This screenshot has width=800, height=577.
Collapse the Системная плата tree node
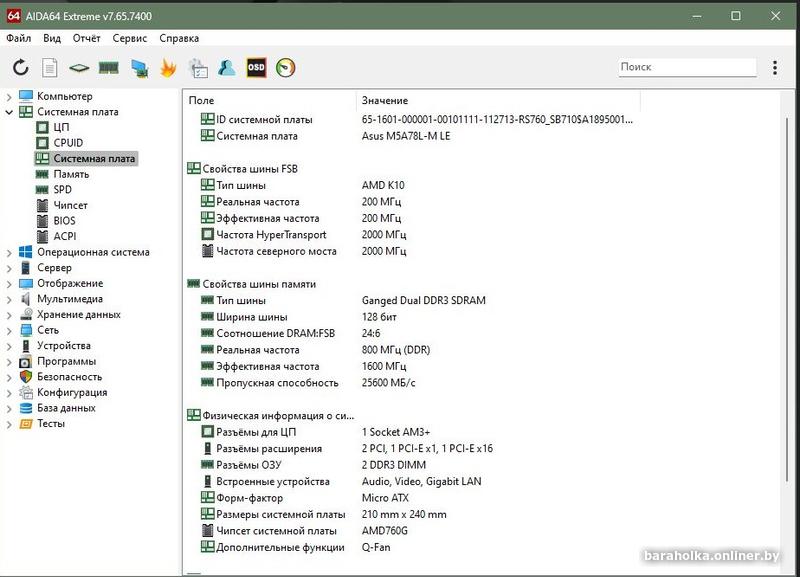(x=9, y=112)
